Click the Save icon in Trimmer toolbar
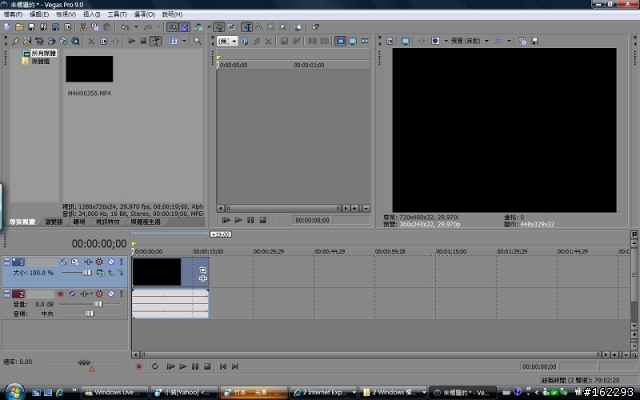This screenshot has width=640, height=400. [284, 41]
